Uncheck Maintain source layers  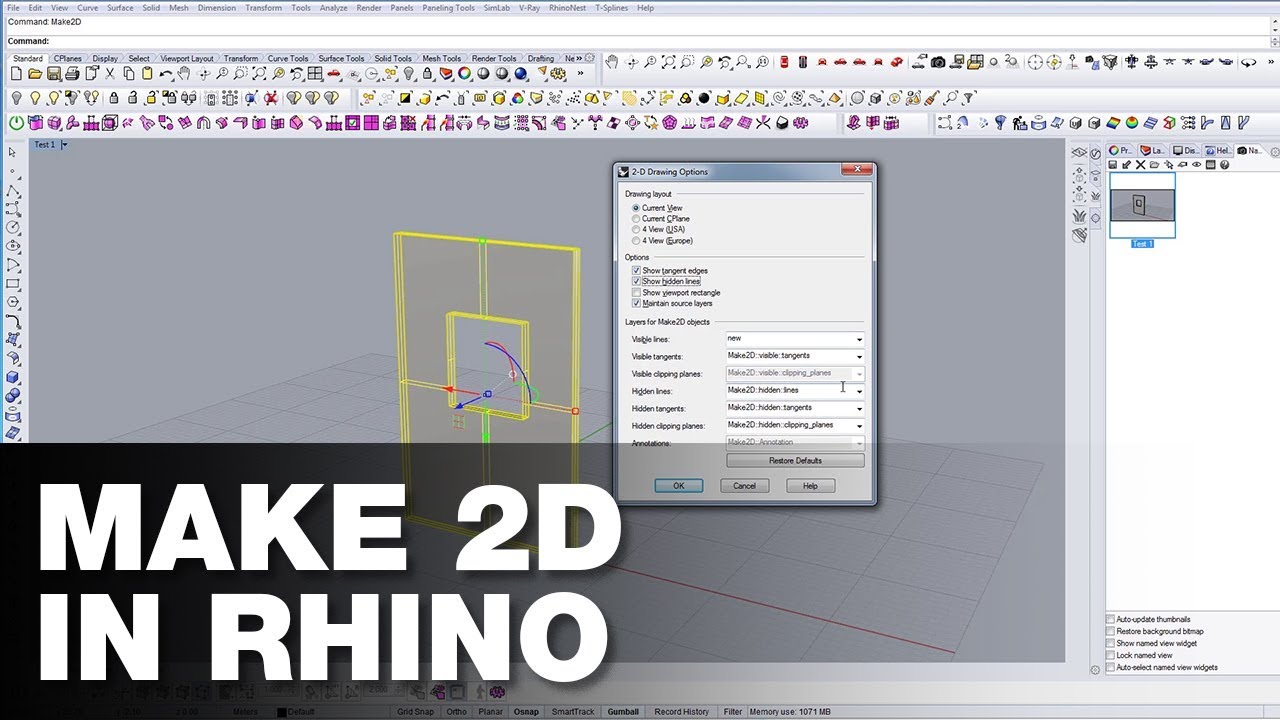[x=637, y=303]
